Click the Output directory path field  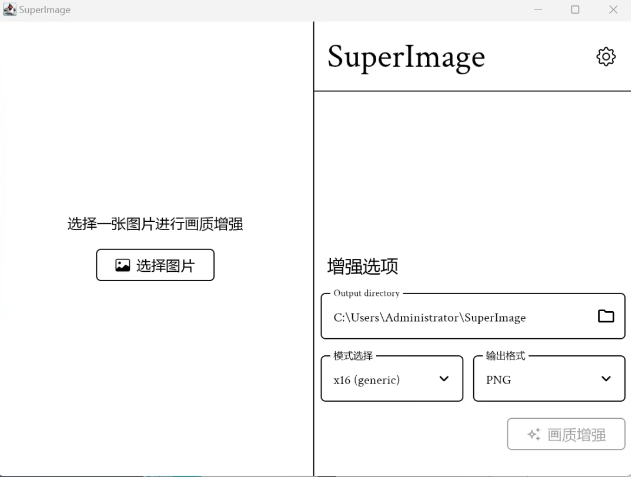click(473, 316)
